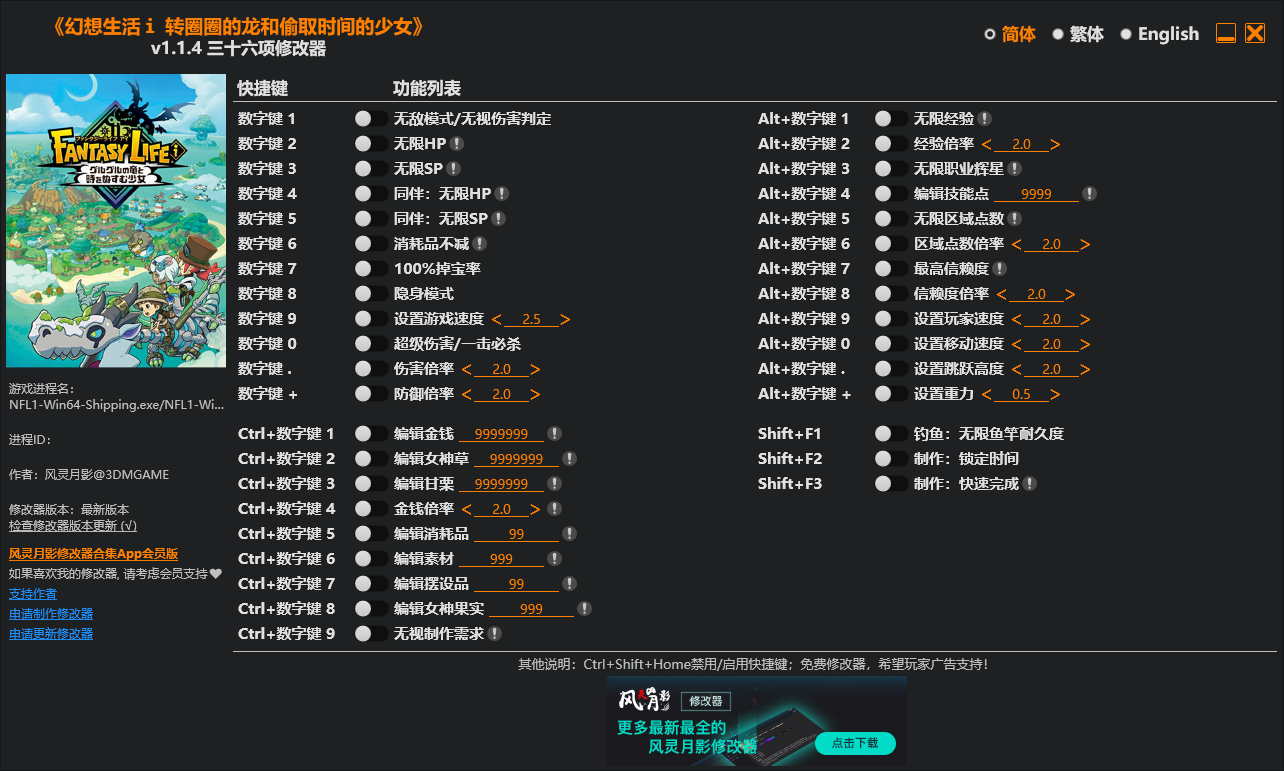Minimize the trainer window
The width and height of the screenshot is (1284, 771).
point(1226,33)
